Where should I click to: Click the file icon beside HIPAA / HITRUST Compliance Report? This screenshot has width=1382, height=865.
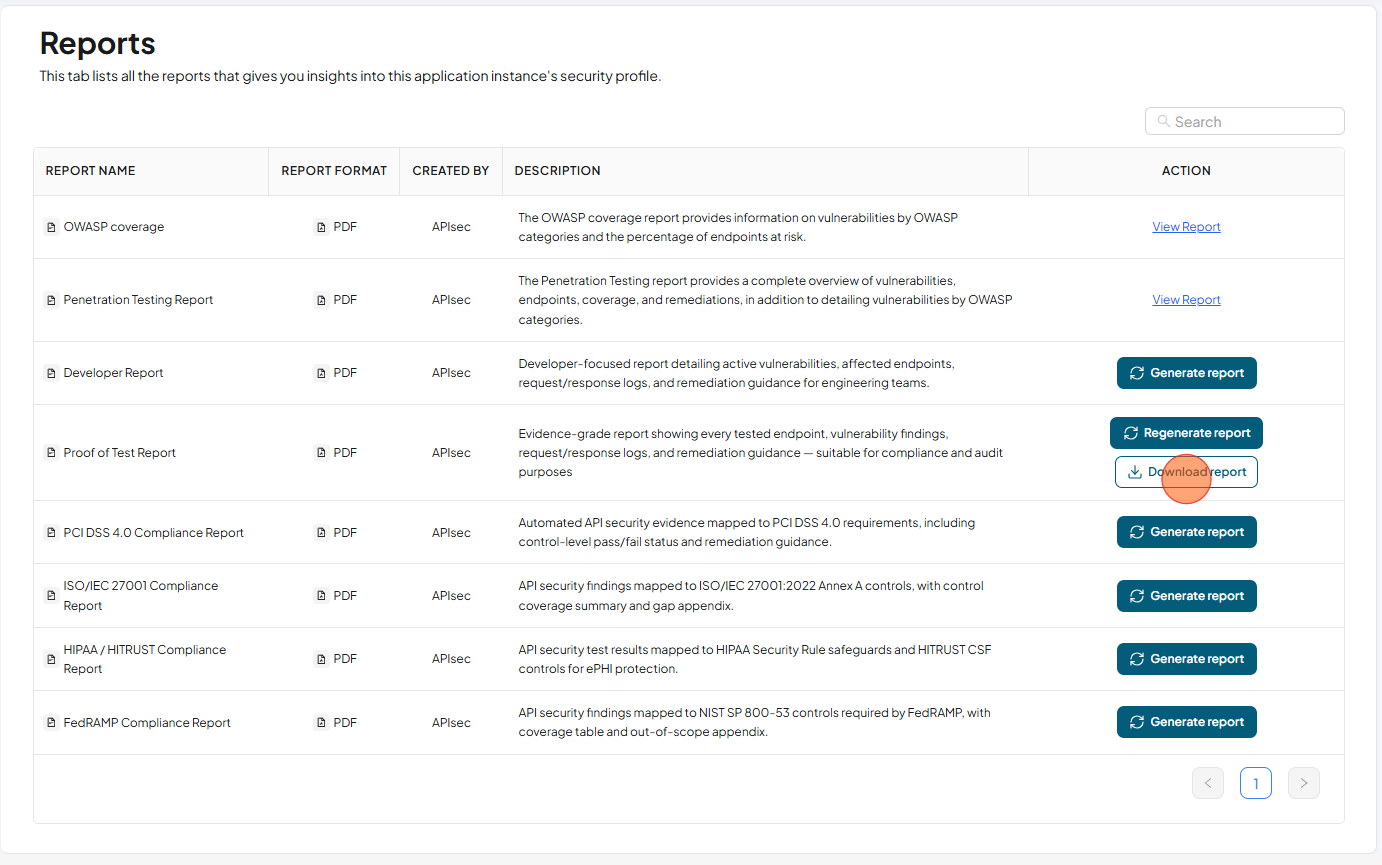coord(52,659)
